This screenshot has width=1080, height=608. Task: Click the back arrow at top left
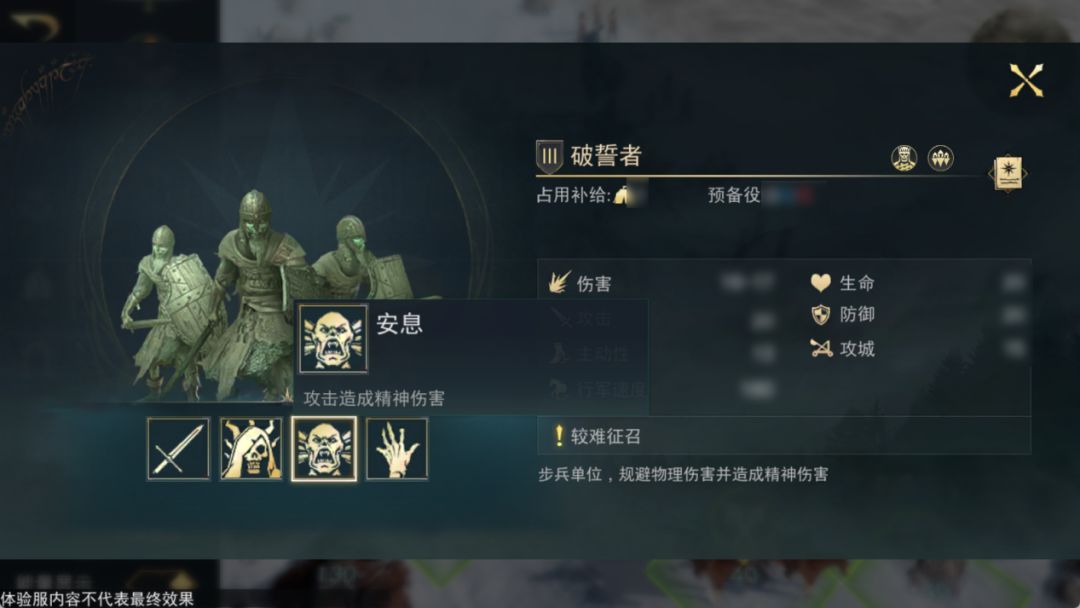[33, 25]
